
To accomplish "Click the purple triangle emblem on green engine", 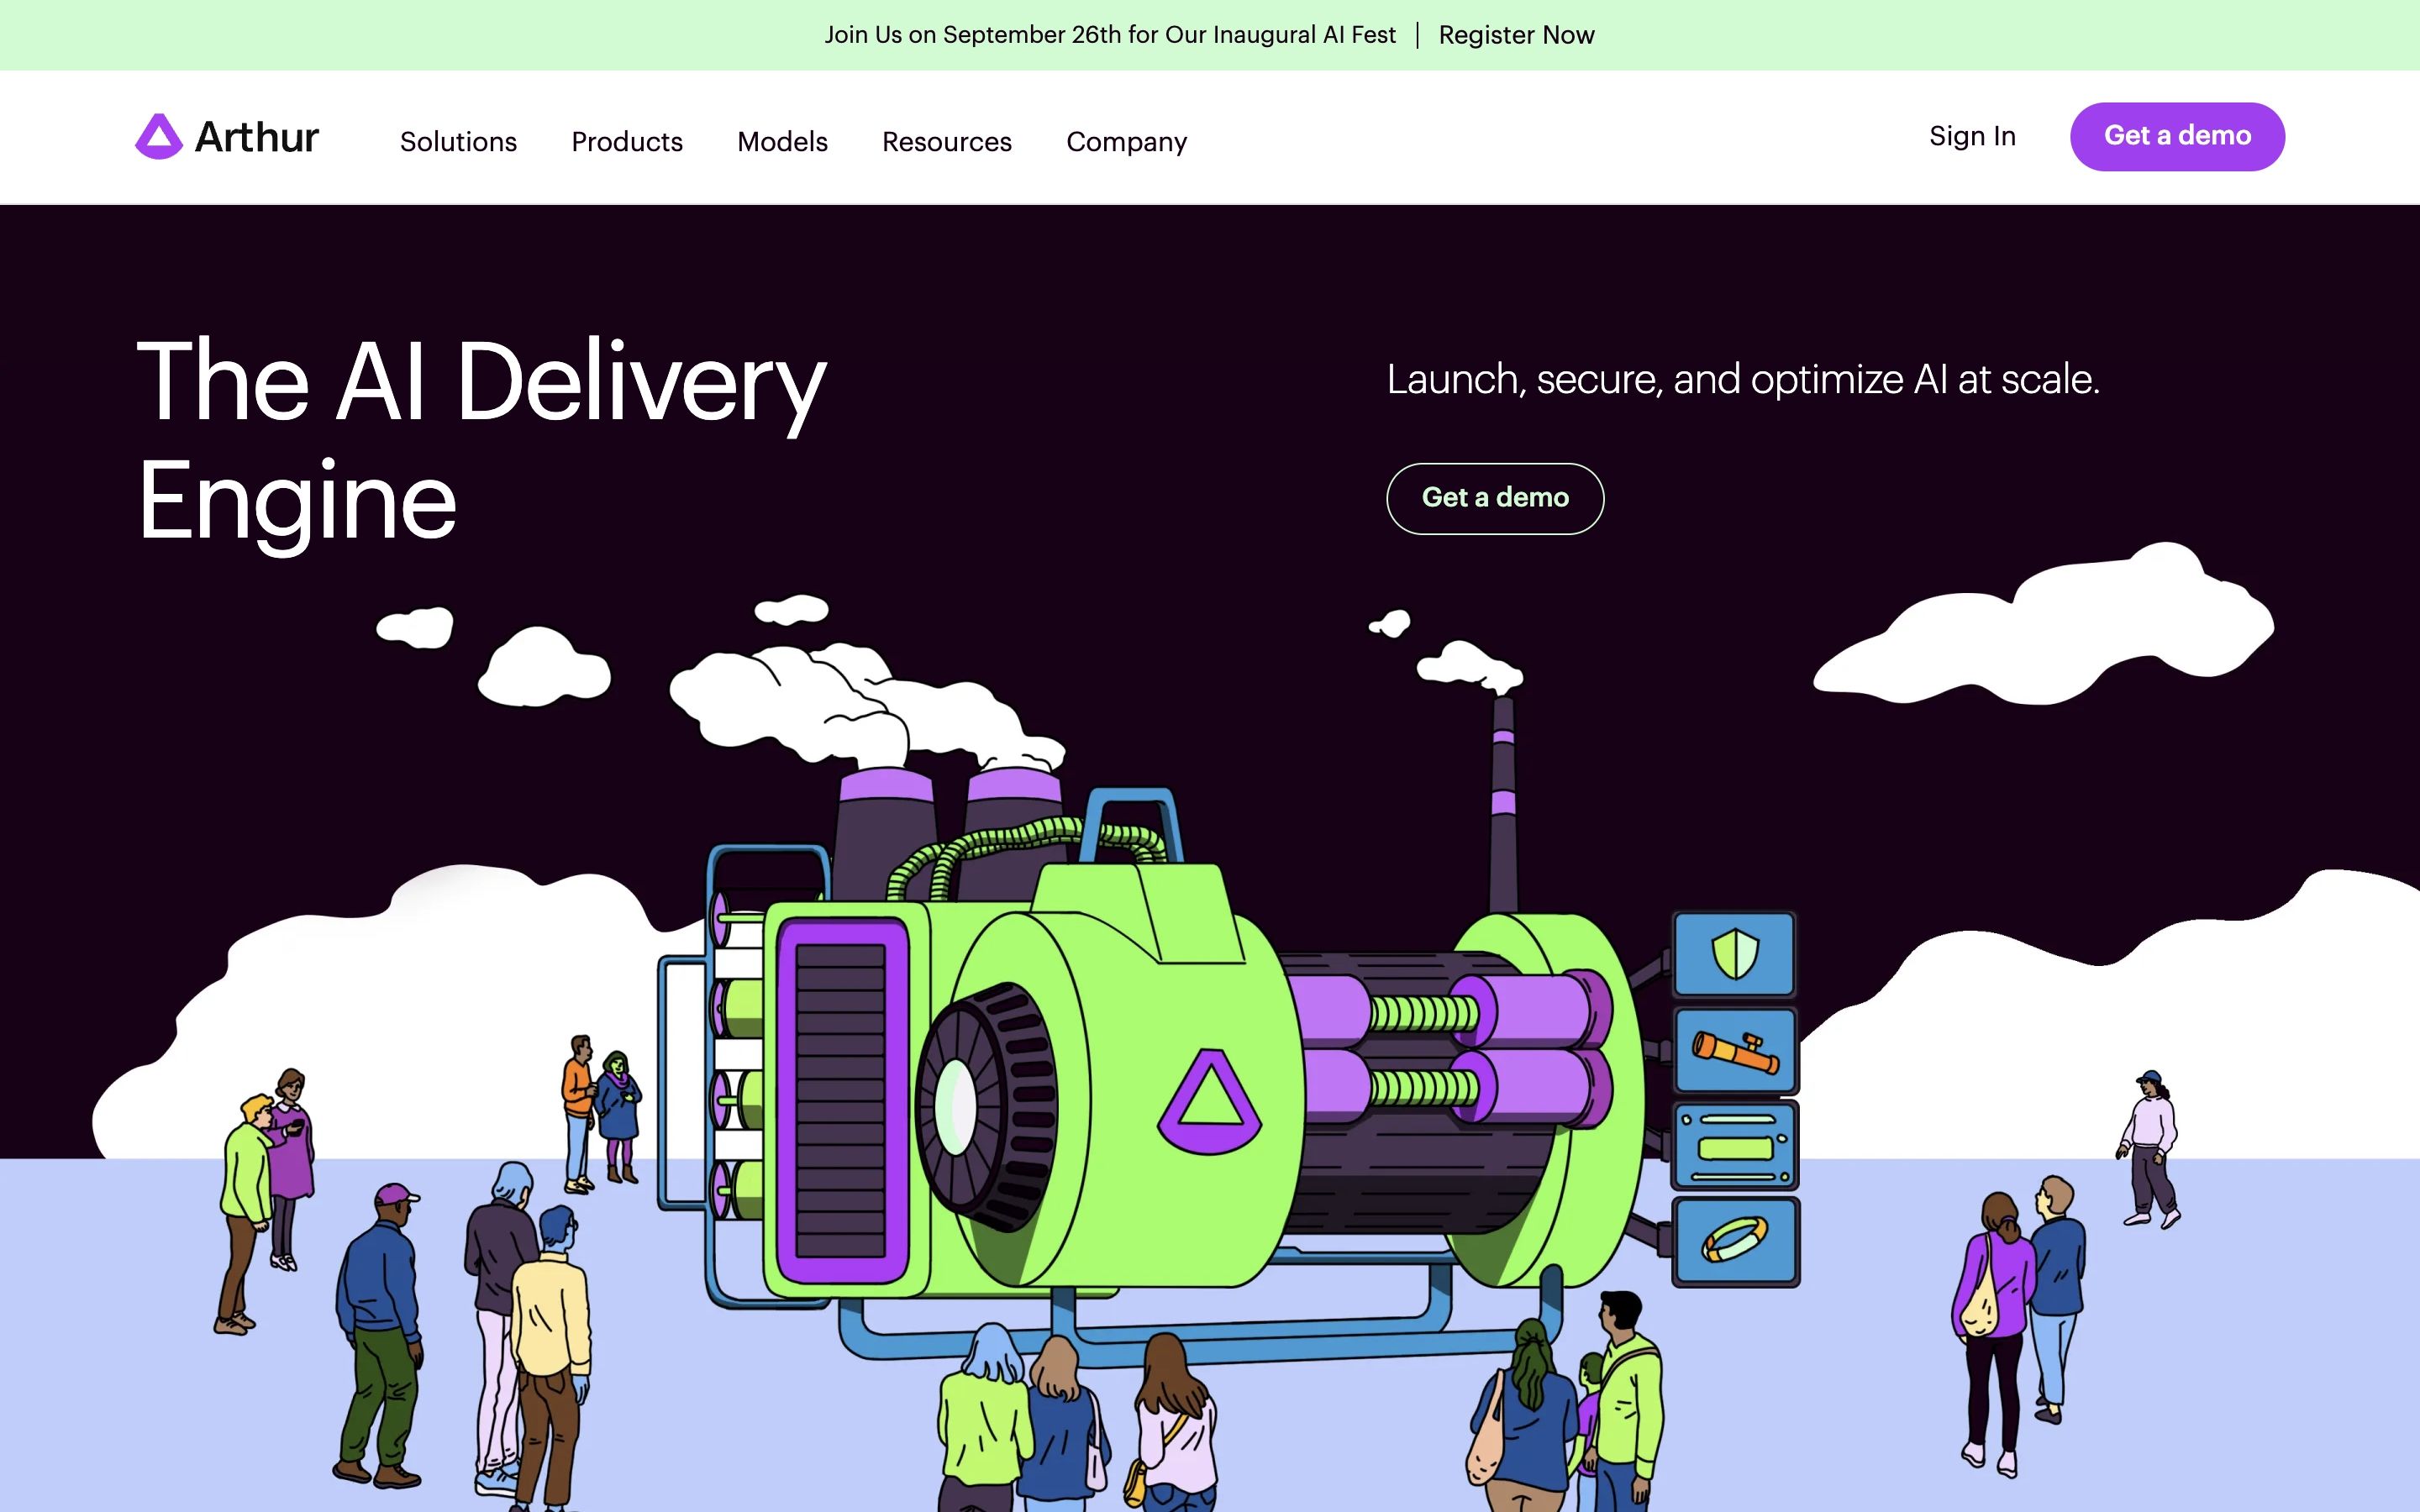I will [1209, 1102].
